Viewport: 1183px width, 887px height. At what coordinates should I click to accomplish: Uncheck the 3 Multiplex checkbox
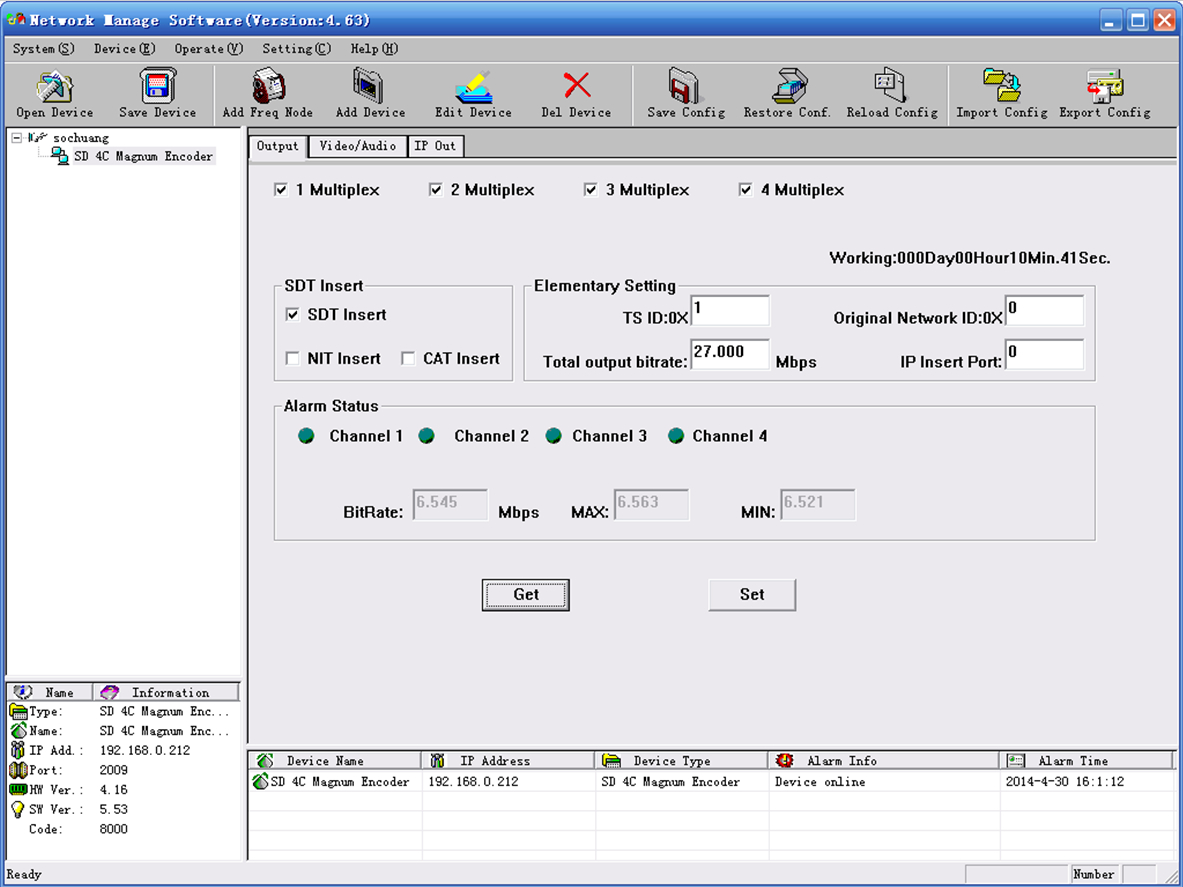(x=591, y=190)
